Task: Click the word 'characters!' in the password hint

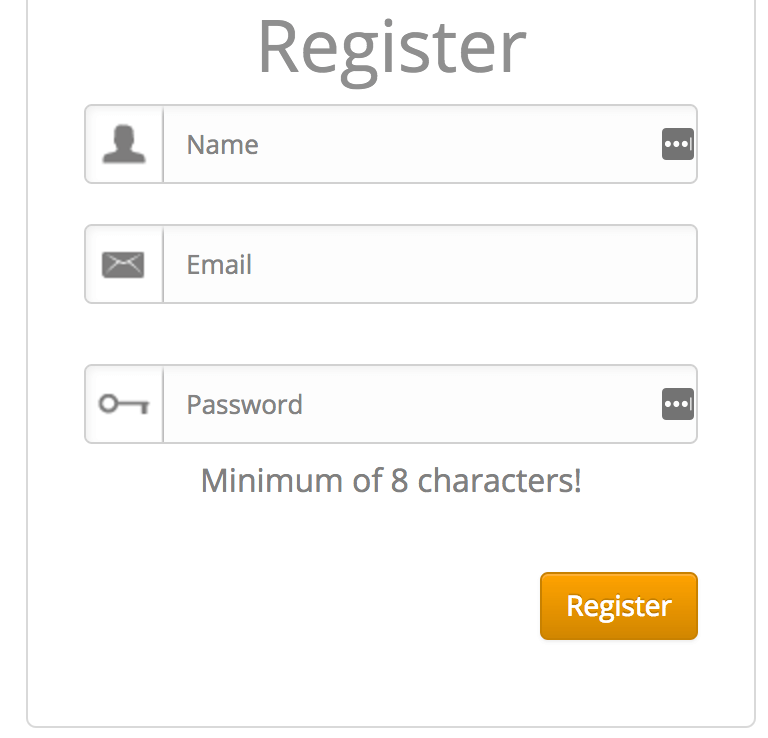Action: point(499,481)
